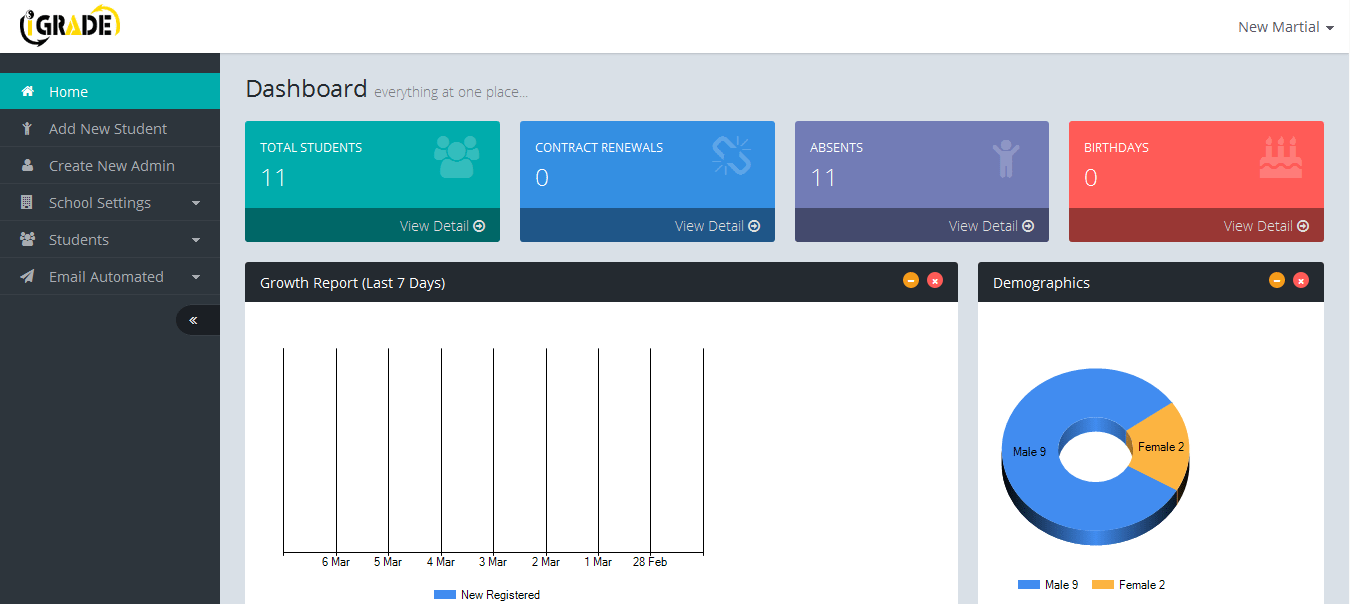Click the Add New Student person icon
This screenshot has width=1350, height=604.
coord(28,128)
